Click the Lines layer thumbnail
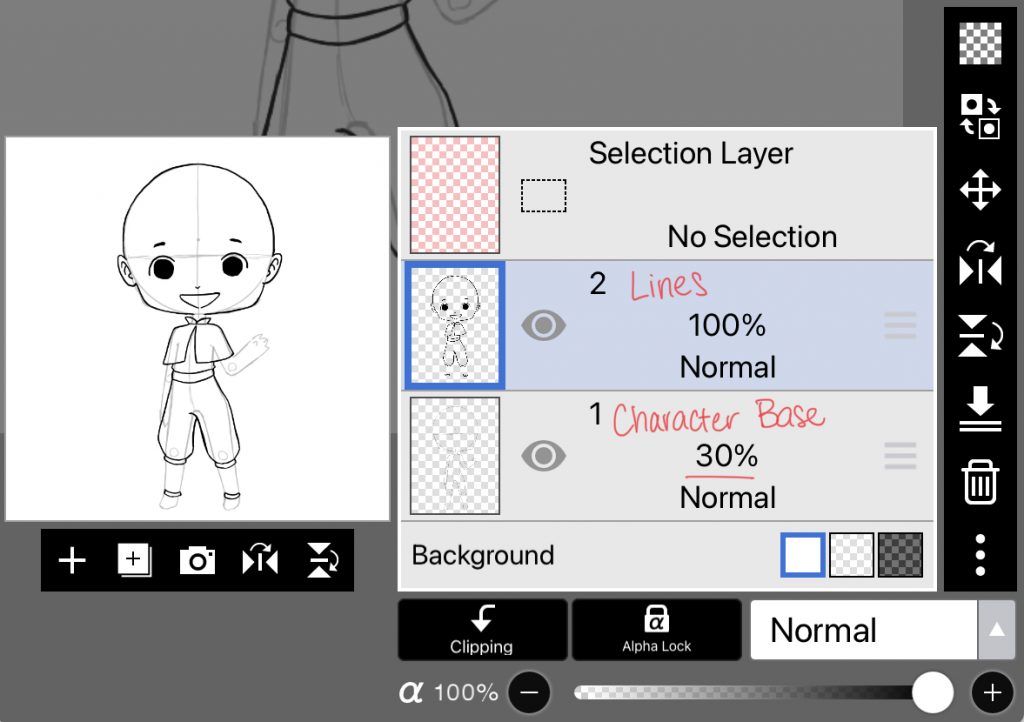1024x722 pixels. pos(455,326)
